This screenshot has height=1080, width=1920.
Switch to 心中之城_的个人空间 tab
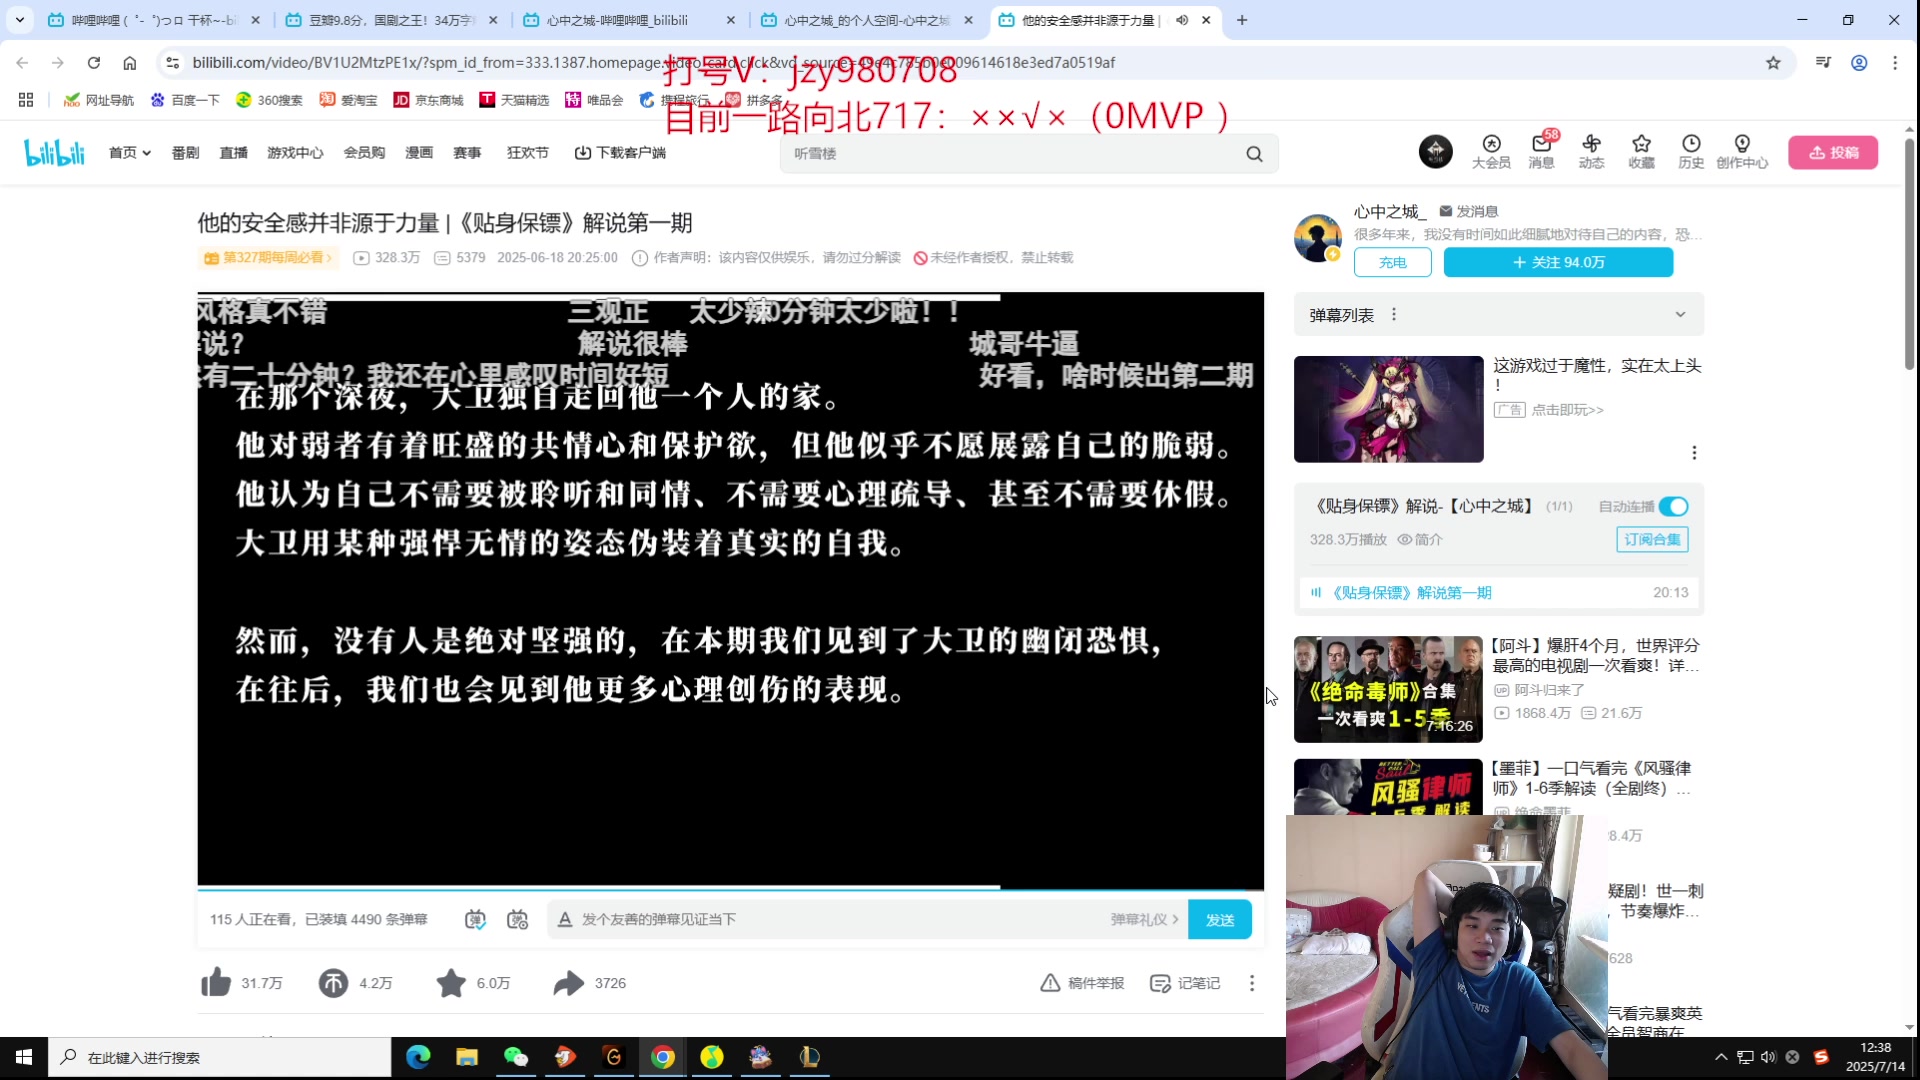866,20
